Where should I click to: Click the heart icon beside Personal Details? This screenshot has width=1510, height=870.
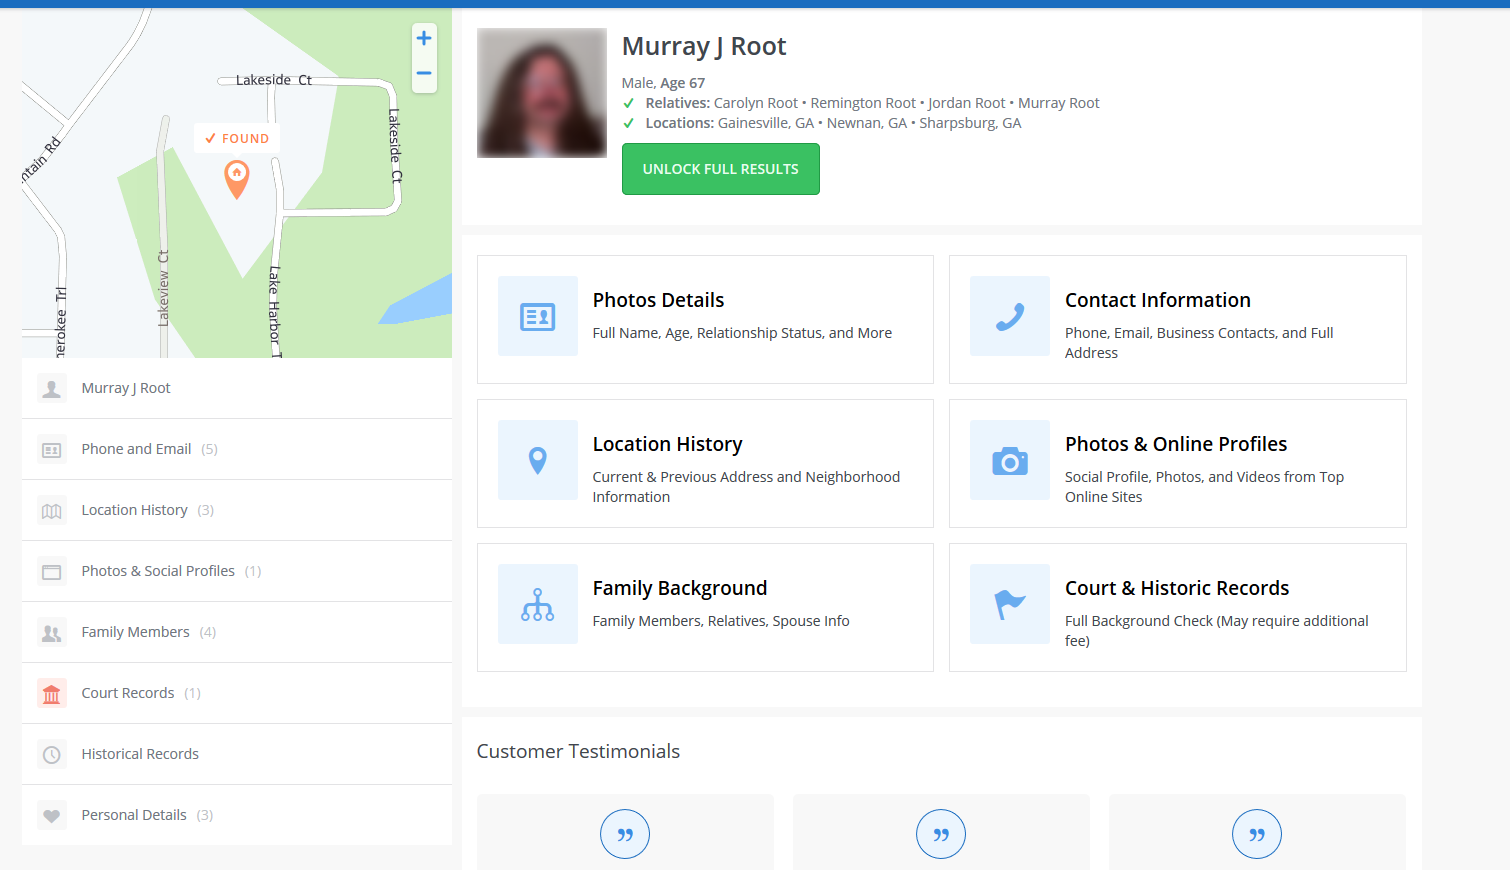click(52, 816)
